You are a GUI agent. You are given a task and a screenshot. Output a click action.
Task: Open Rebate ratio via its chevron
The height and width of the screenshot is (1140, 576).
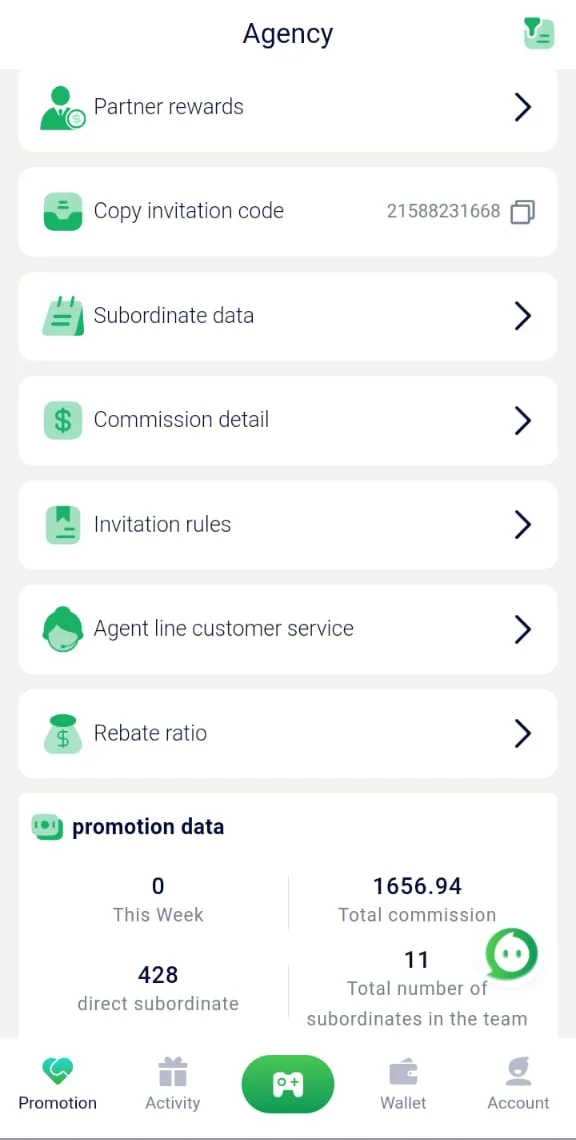522,734
